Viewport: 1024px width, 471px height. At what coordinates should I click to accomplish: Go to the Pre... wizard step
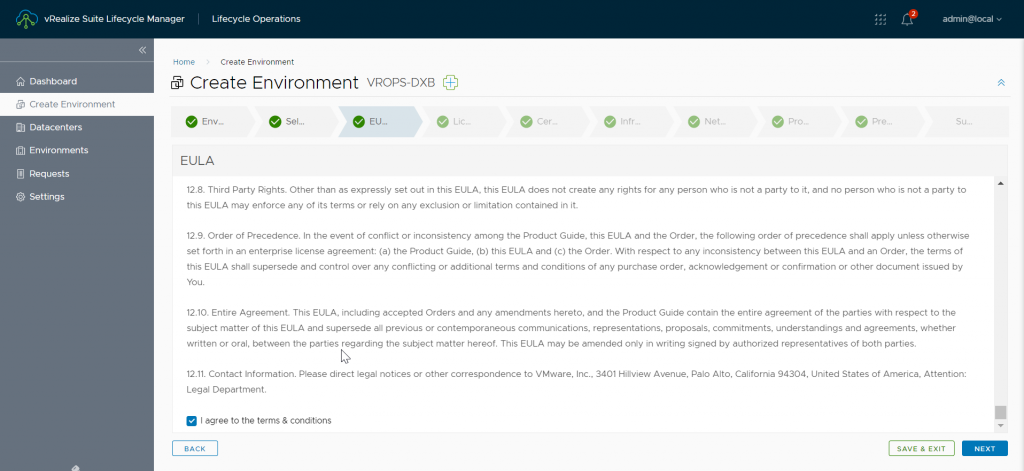coord(882,122)
